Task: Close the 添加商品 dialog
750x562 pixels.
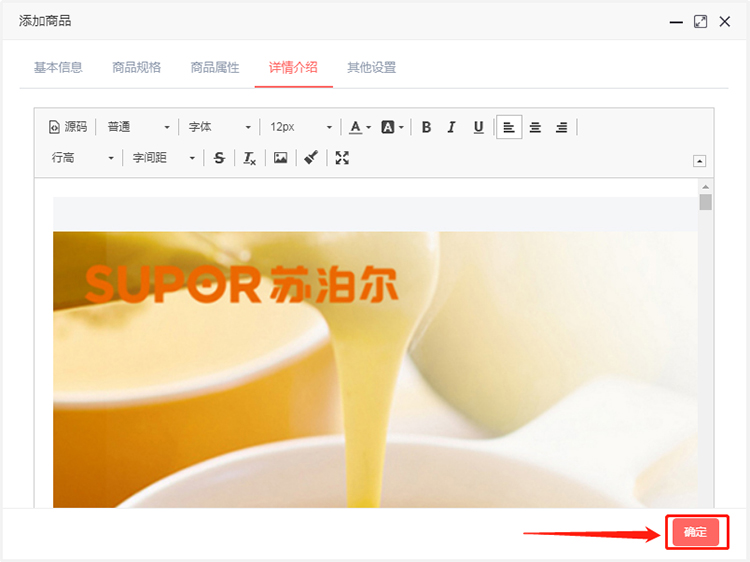Action: (725, 22)
